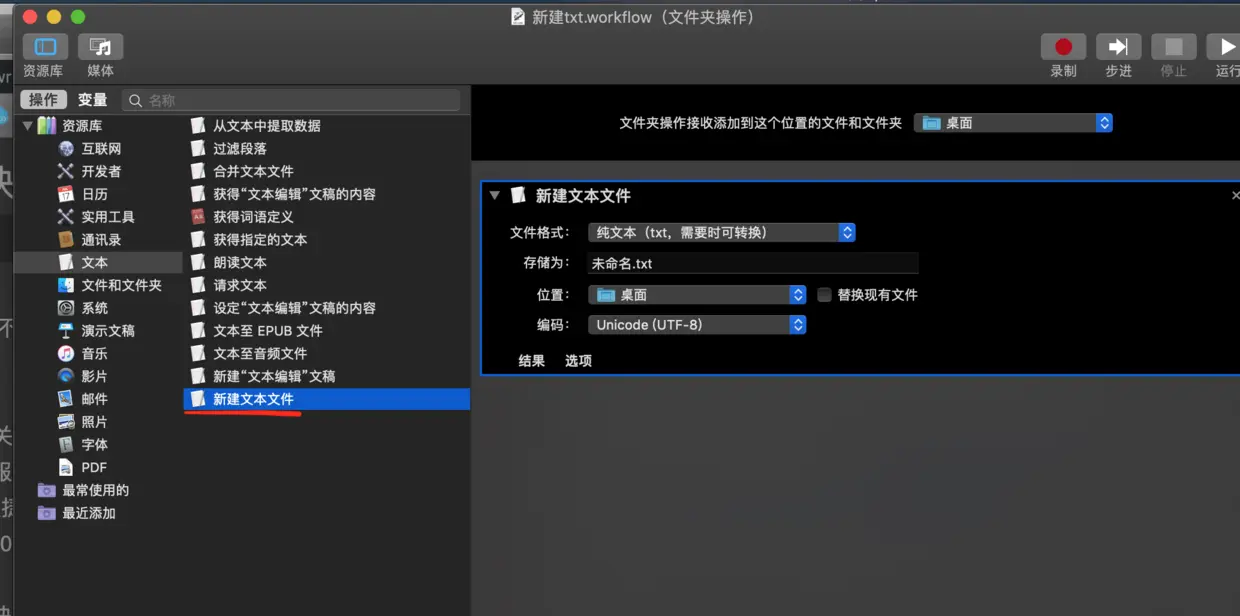Image resolution: width=1240 pixels, height=616 pixels.
Task: Click the 结果 link in the action panel
Action: point(531,361)
